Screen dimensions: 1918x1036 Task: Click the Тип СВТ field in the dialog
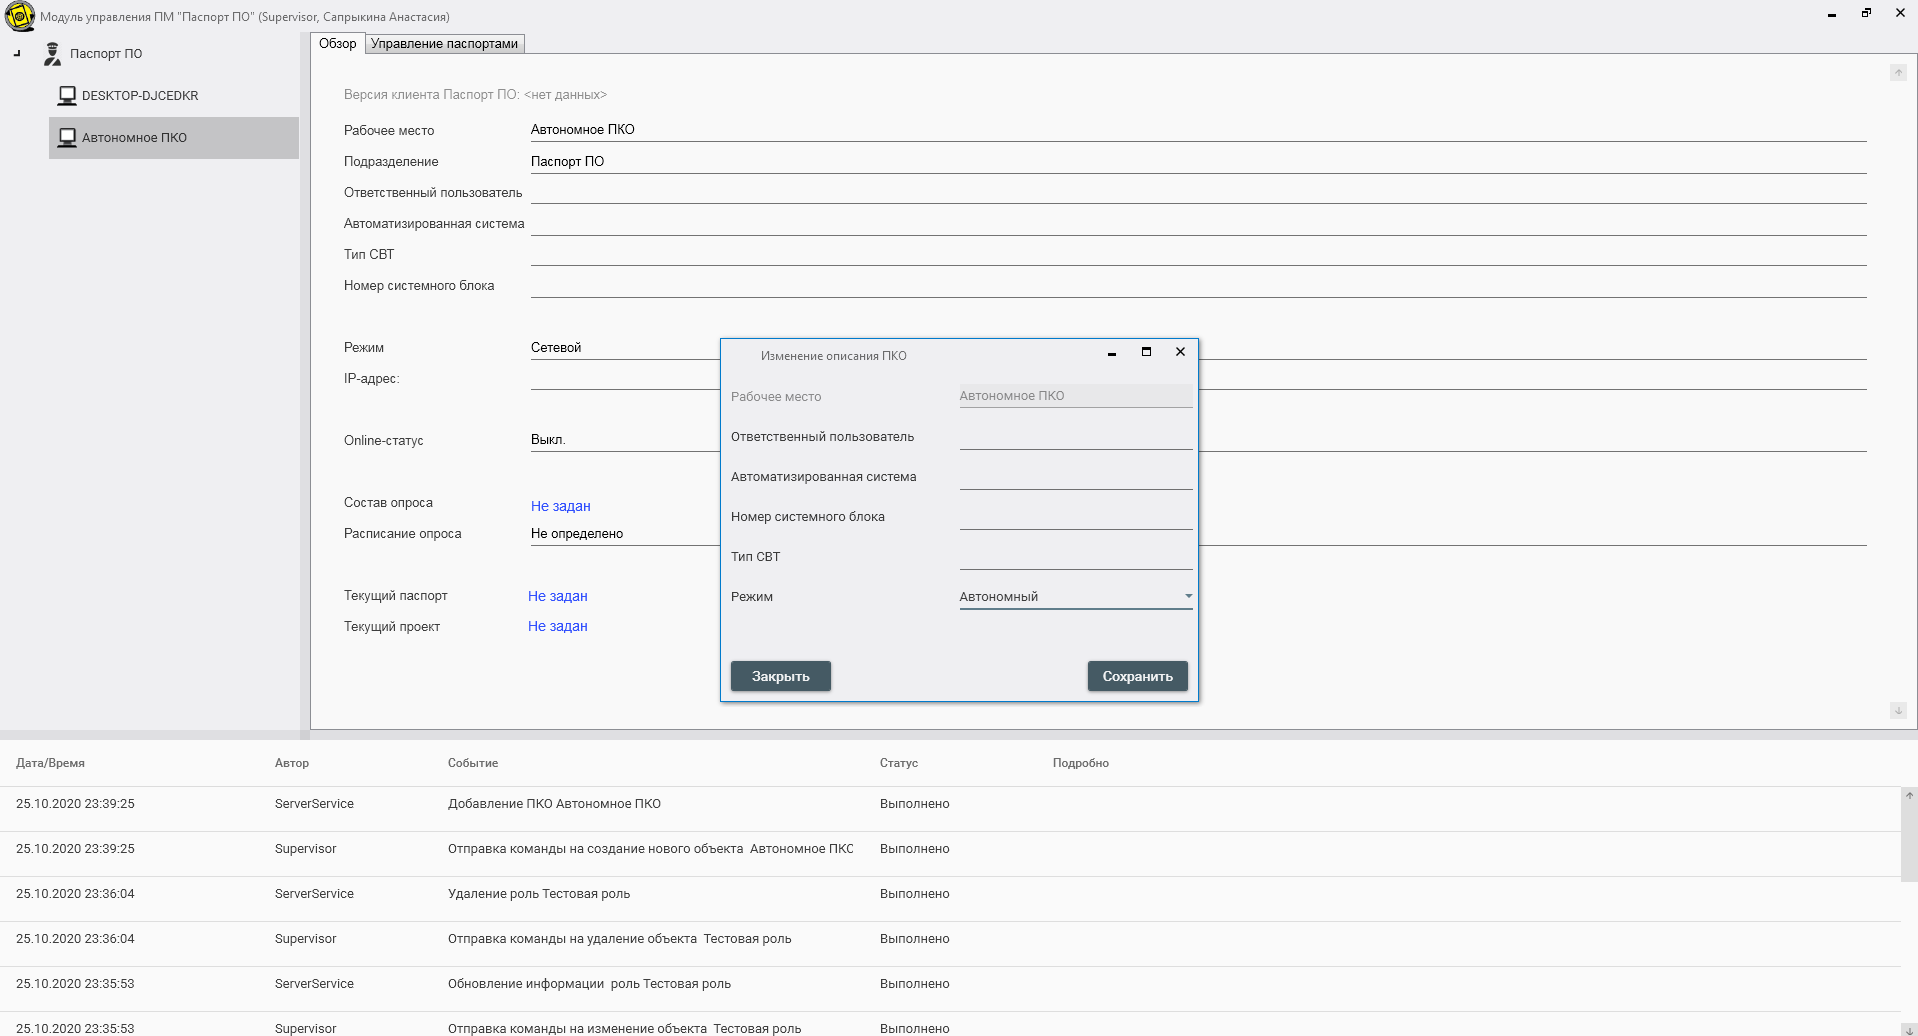click(1076, 557)
